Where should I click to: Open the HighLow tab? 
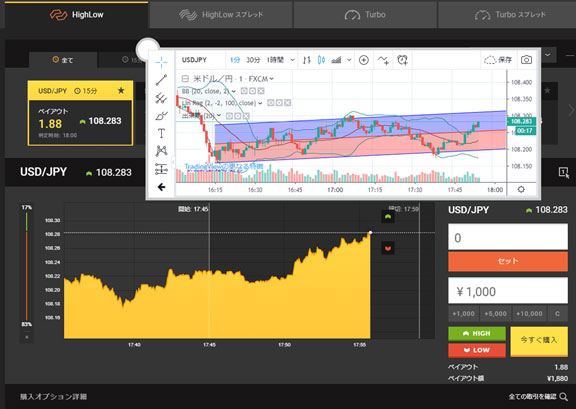[76, 15]
